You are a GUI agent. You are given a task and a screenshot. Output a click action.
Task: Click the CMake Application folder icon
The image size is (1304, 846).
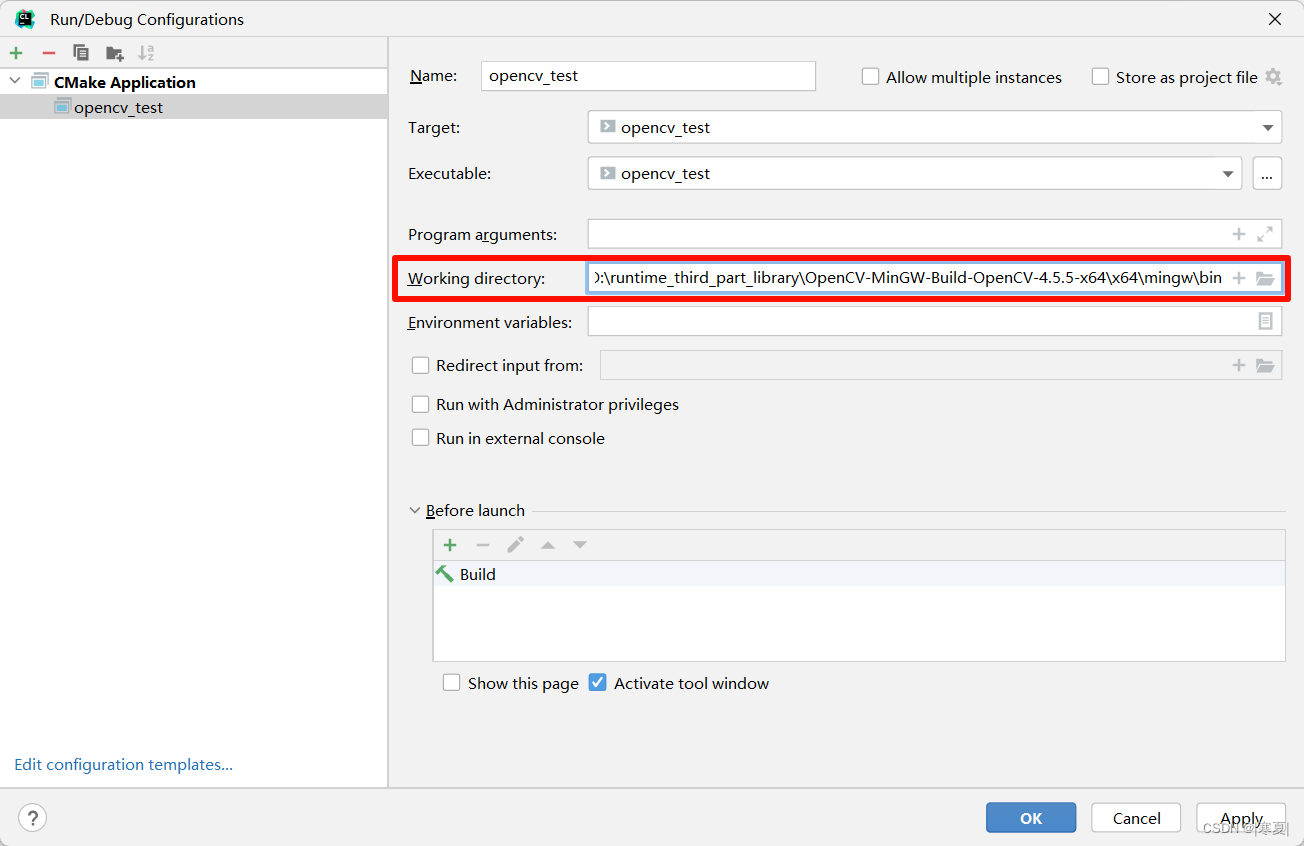point(40,82)
